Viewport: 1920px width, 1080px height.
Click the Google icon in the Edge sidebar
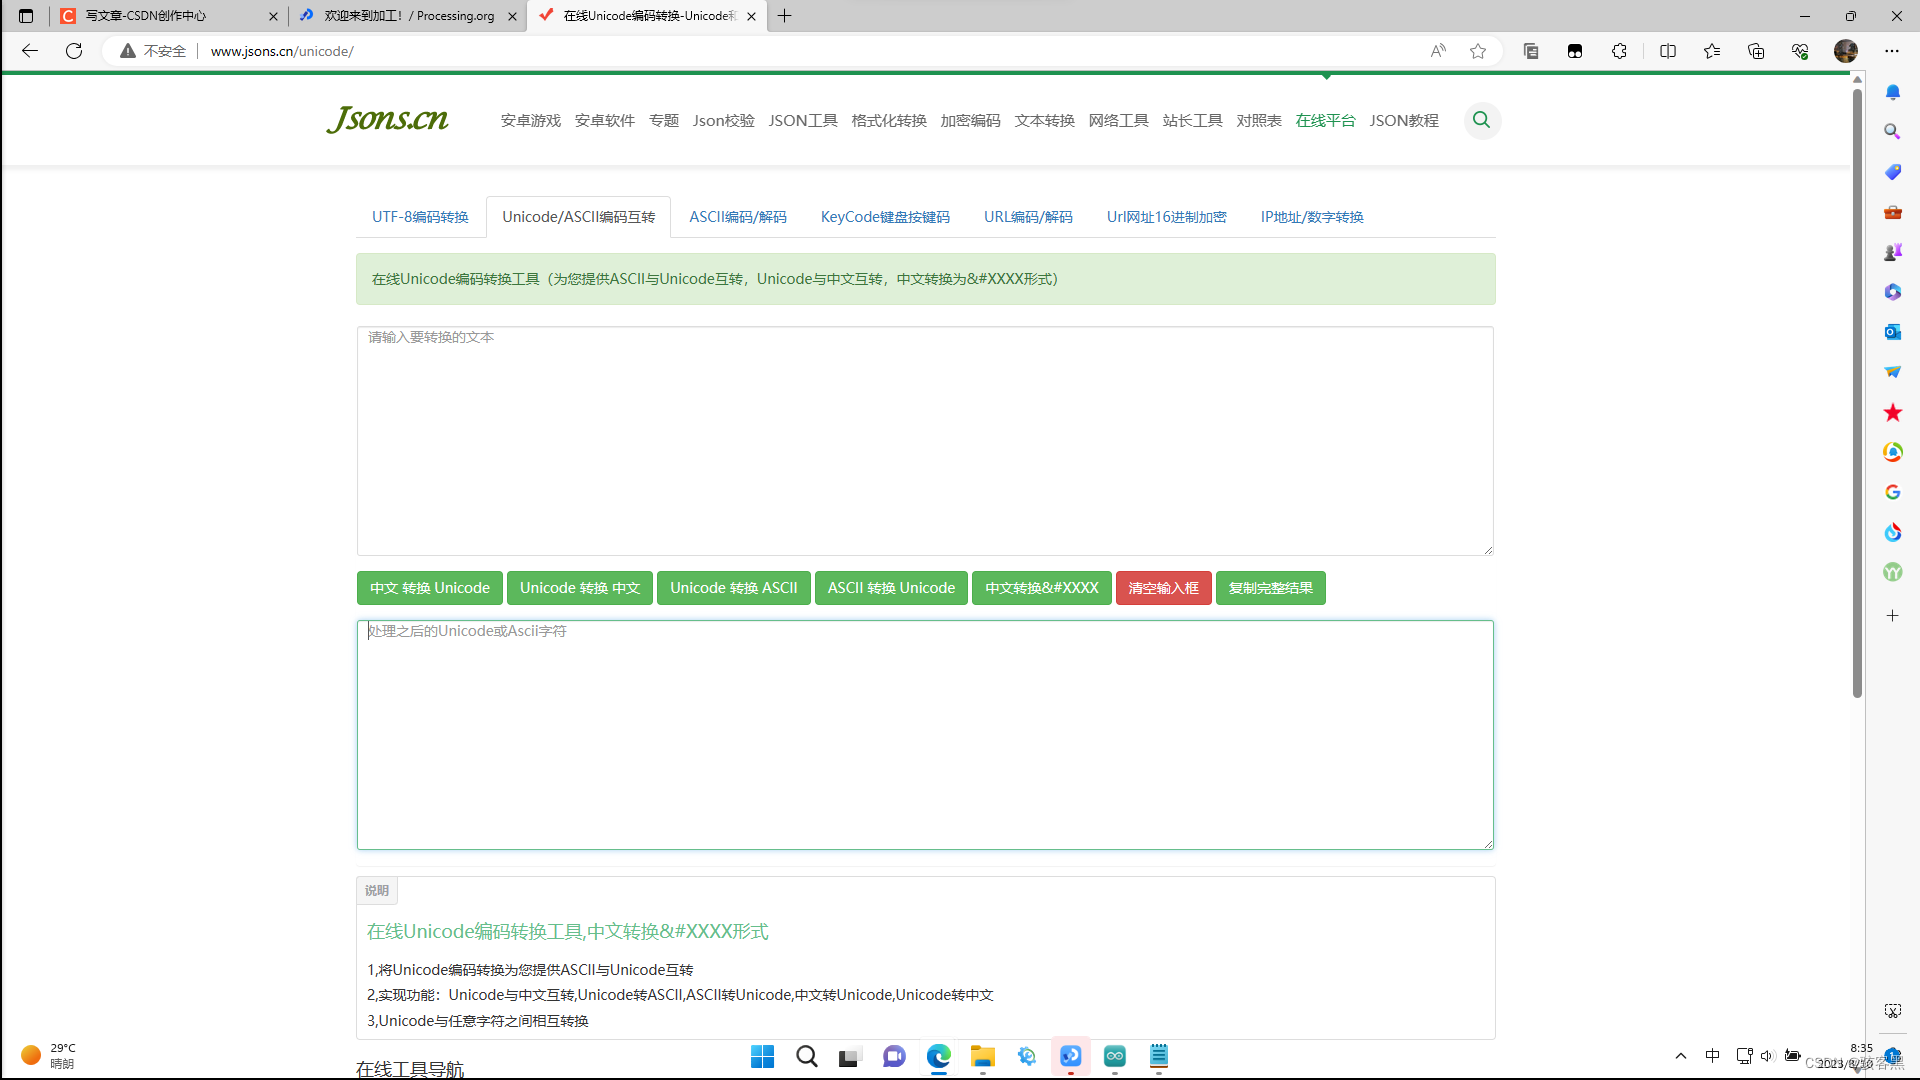pos(1892,491)
